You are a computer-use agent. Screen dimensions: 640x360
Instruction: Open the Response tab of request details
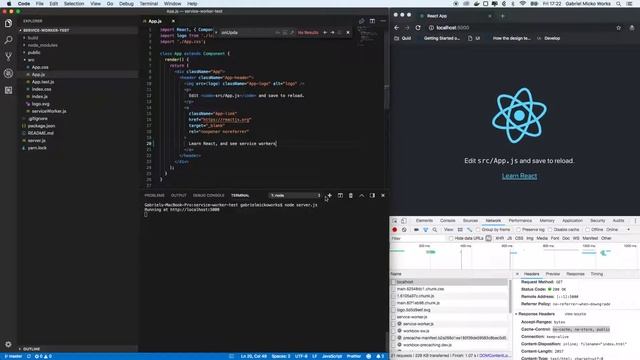[575, 274]
